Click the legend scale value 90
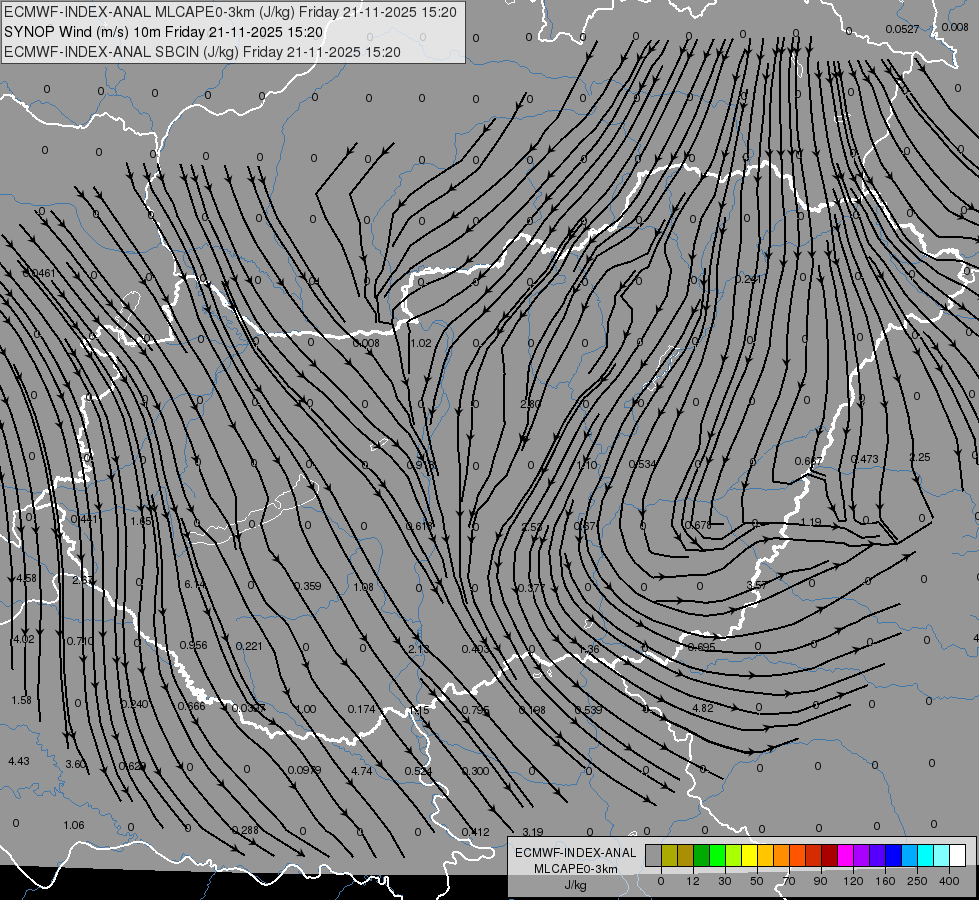Screen dimensions: 979x900 tap(820, 881)
